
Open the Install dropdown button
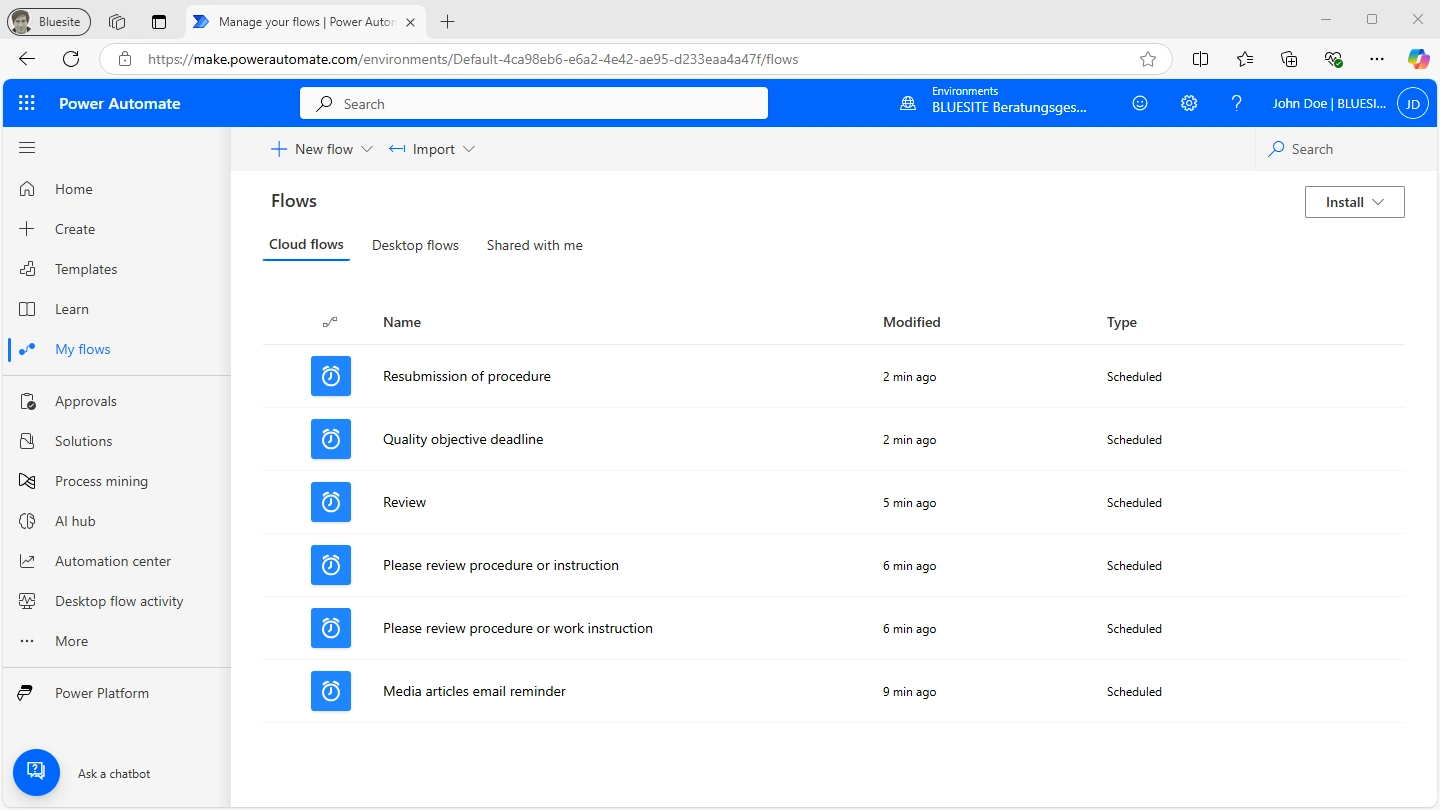click(x=1354, y=202)
